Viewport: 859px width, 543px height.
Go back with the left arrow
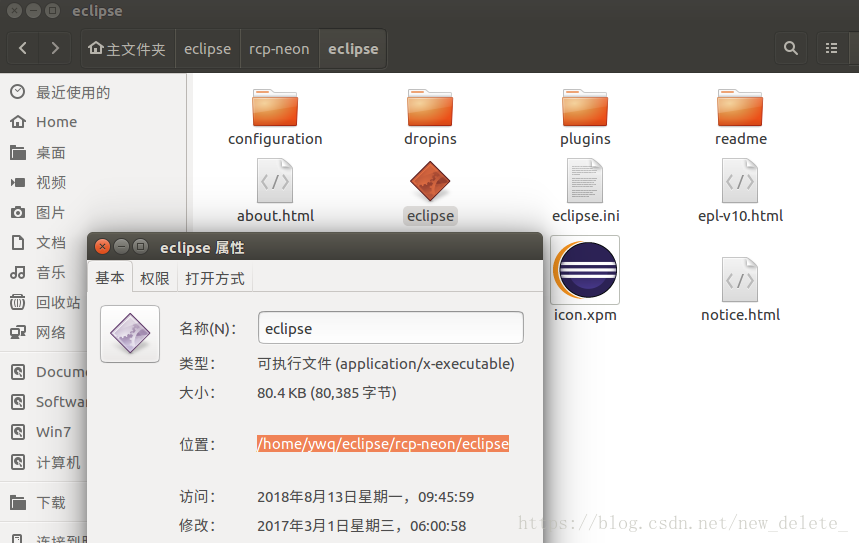[23, 48]
